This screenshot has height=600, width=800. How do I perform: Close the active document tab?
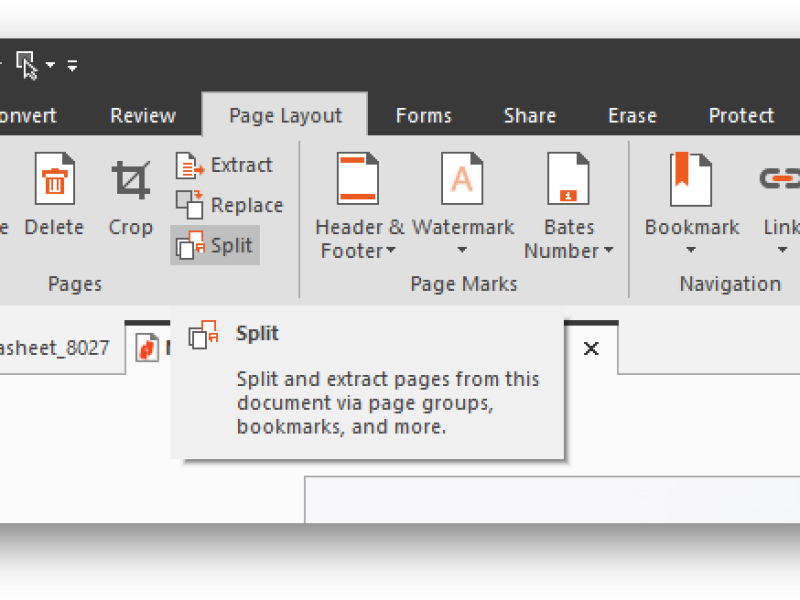(x=591, y=348)
